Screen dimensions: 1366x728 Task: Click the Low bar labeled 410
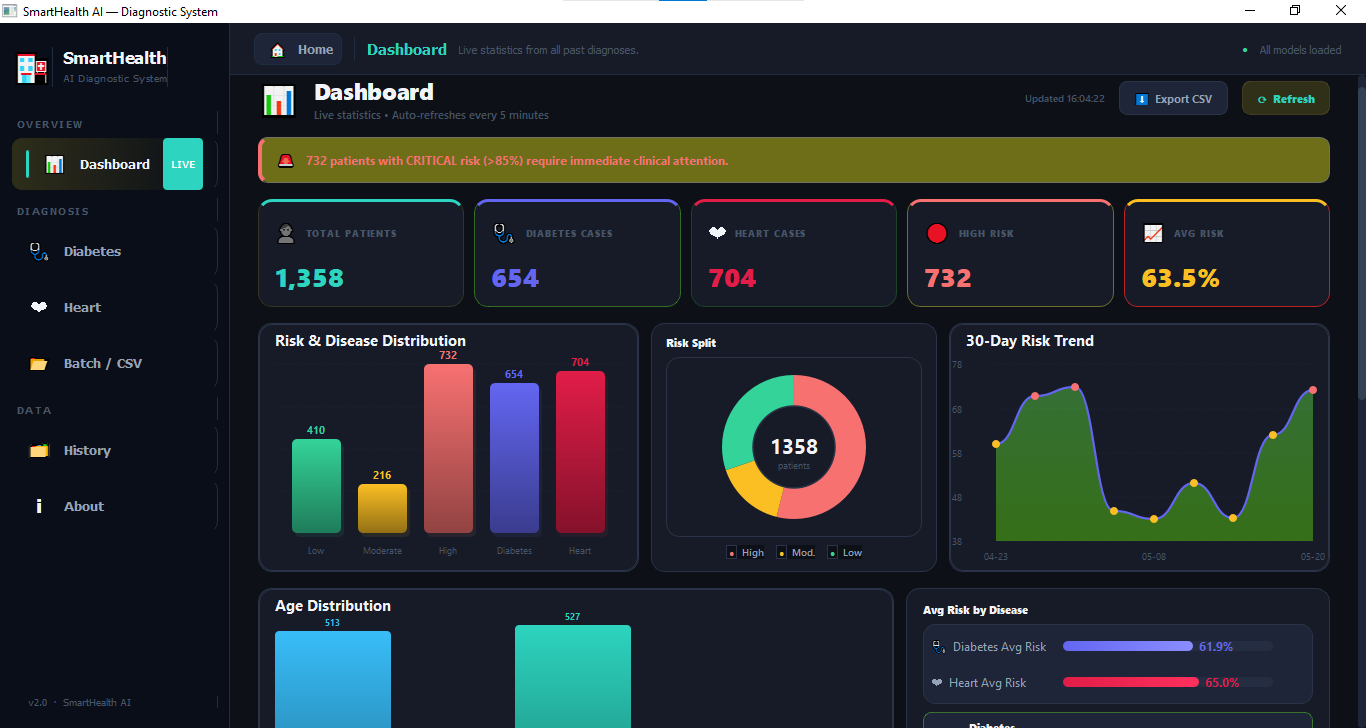pyautogui.click(x=316, y=486)
